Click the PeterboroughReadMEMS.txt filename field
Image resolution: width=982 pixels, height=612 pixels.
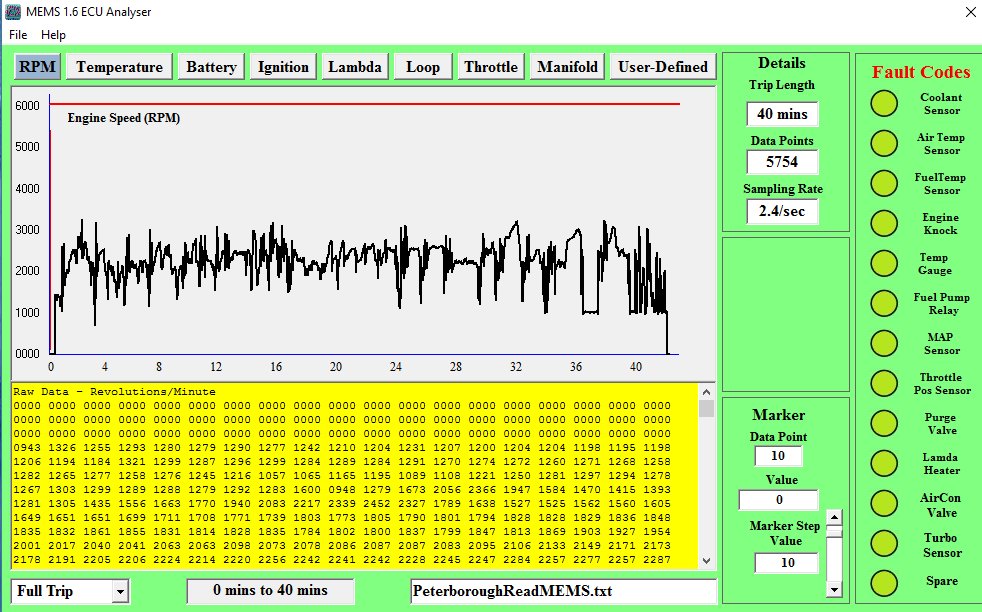(x=563, y=591)
